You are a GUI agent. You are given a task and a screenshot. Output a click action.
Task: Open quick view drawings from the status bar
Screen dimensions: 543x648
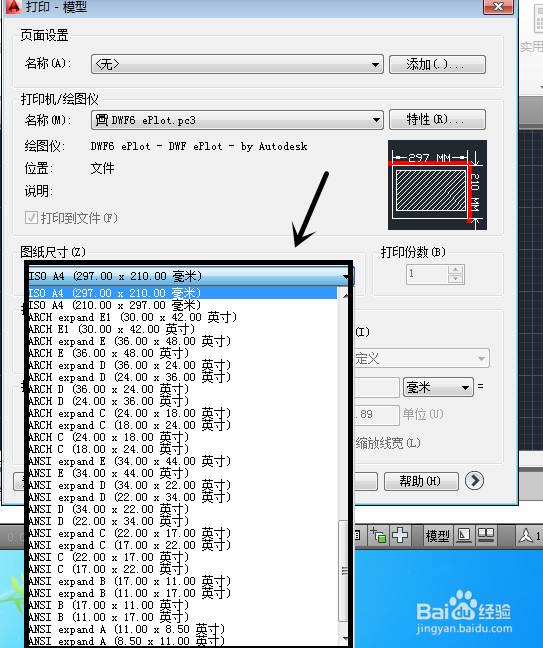coord(486,536)
